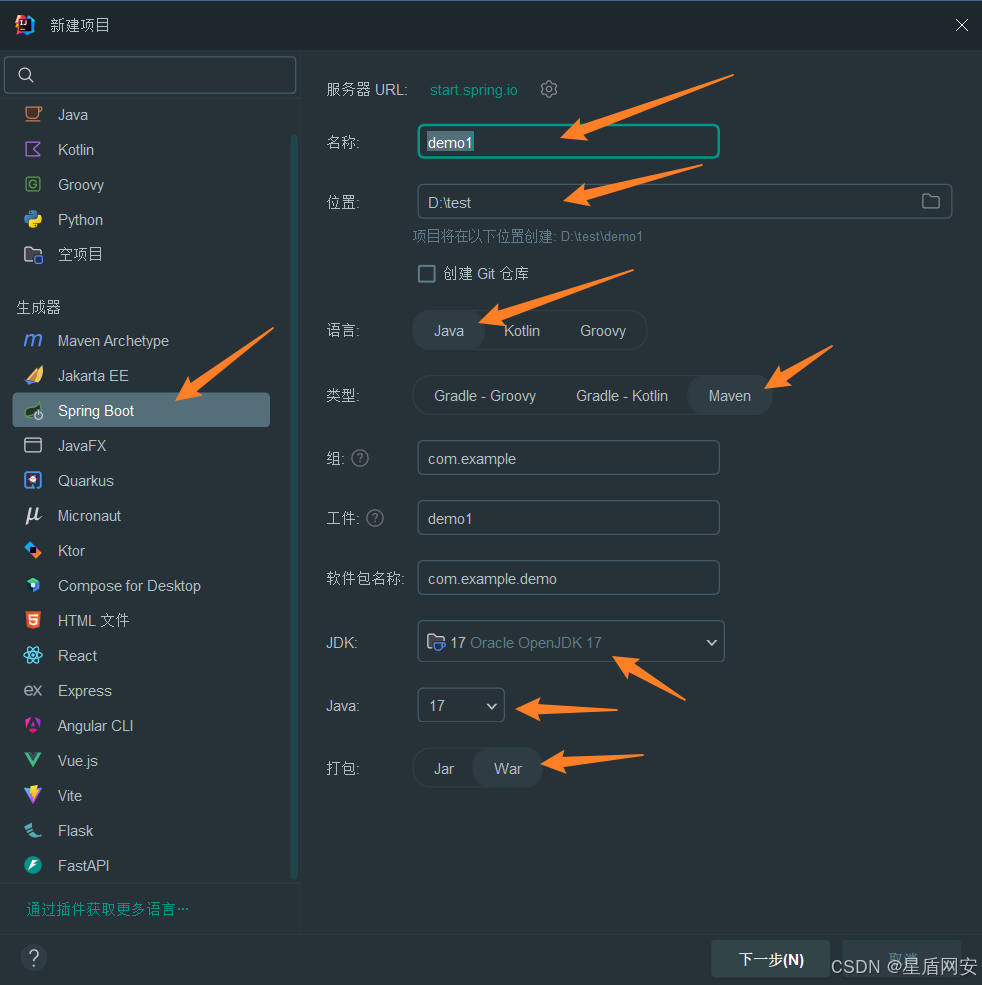982x985 pixels.
Task: Click the React icon
Action: pyautogui.click(x=33, y=655)
